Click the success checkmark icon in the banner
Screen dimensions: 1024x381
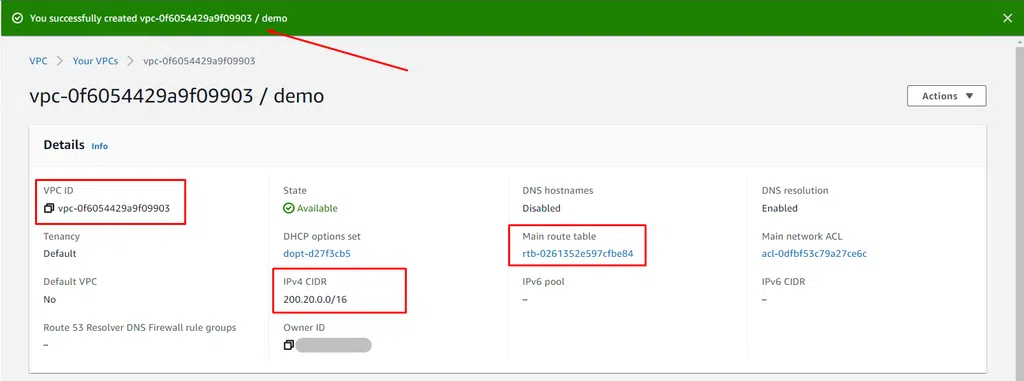tap(18, 18)
